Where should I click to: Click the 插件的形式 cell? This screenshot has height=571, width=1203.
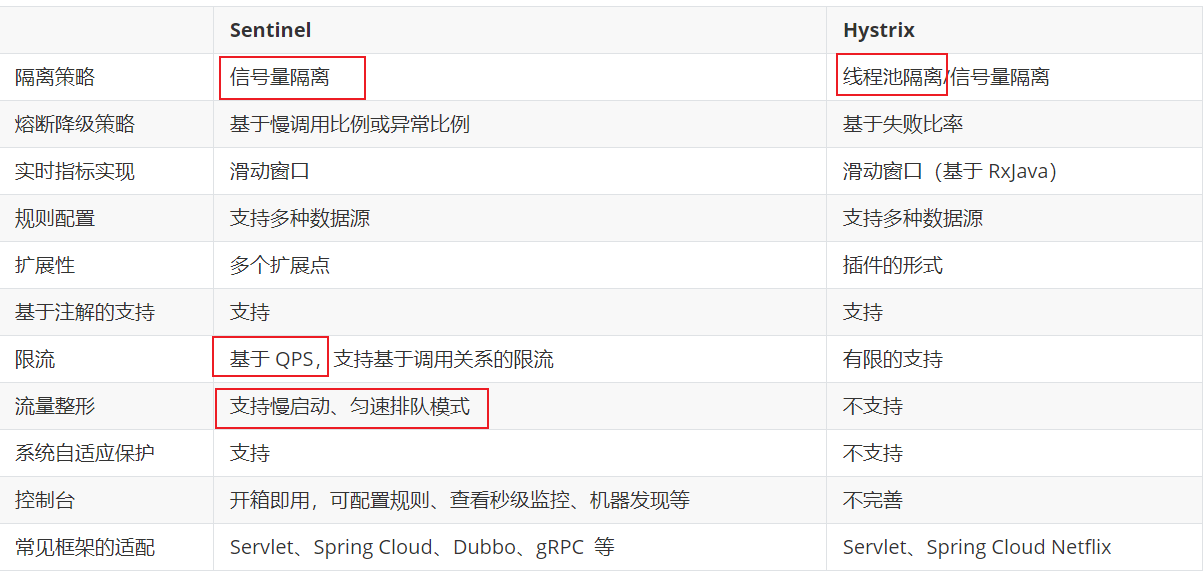[893, 265]
